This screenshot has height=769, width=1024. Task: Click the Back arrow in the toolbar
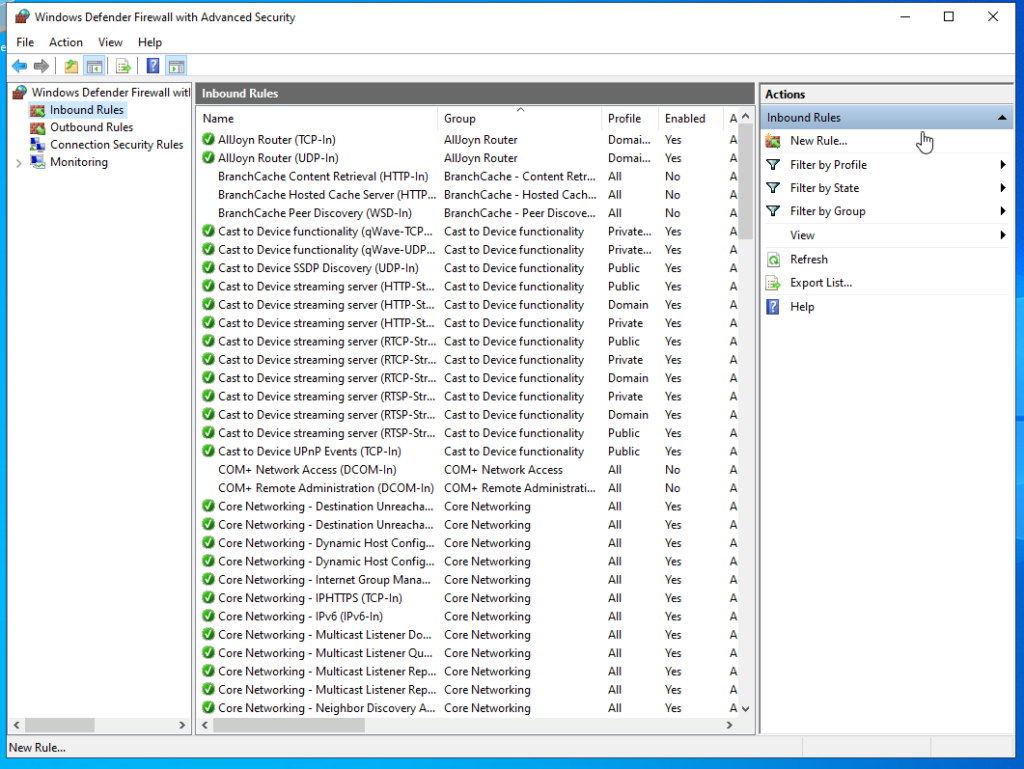pyautogui.click(x=20, y=66)
